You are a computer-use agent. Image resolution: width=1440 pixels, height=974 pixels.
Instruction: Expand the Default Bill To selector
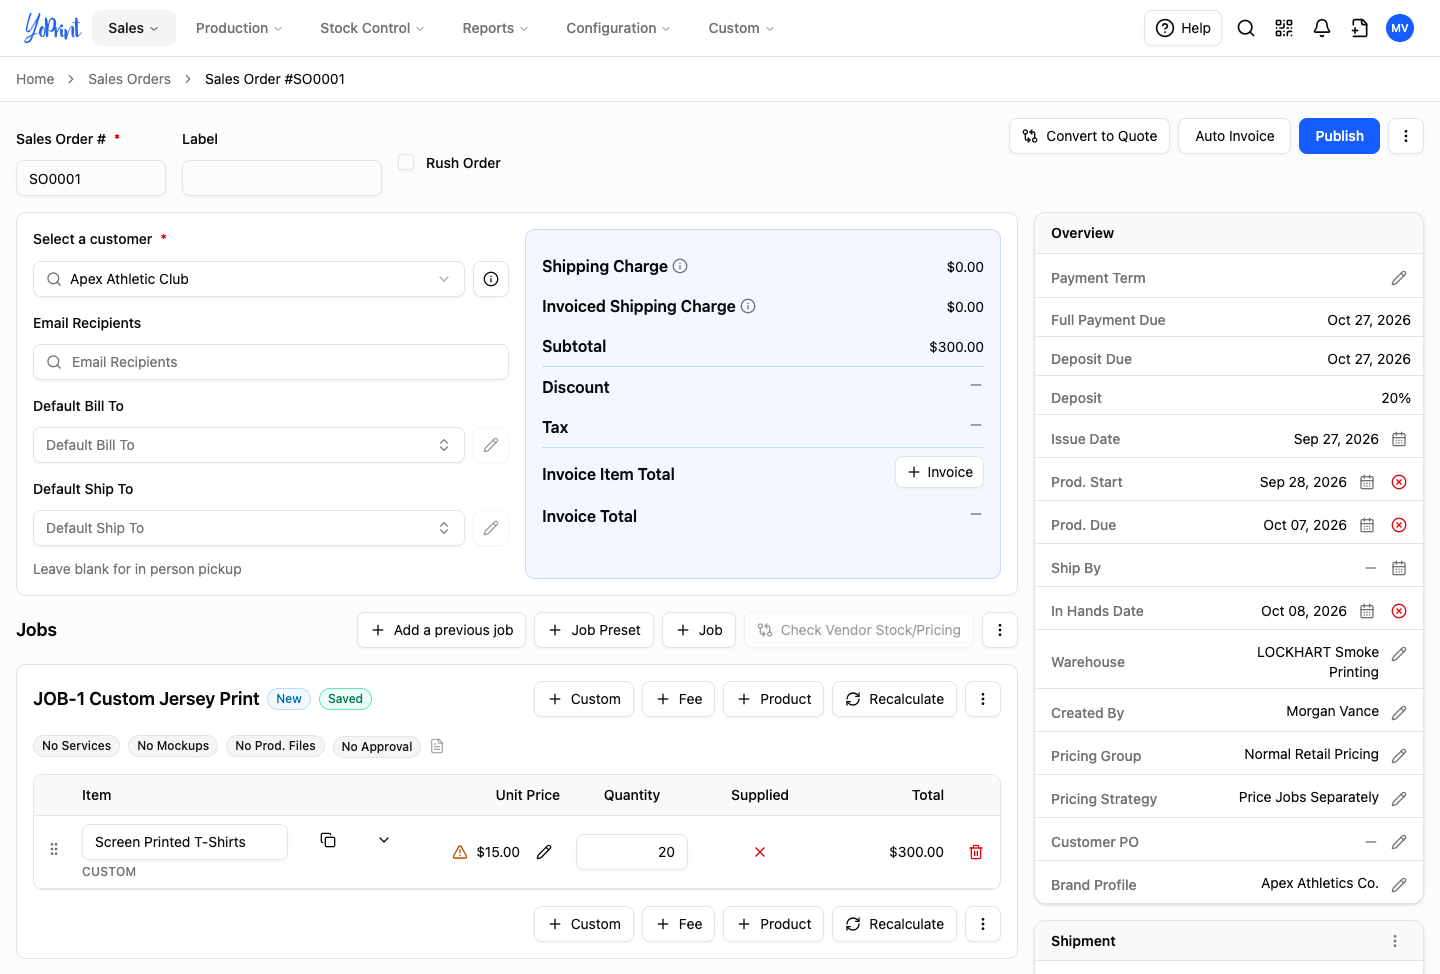click(x=249, y=445)
